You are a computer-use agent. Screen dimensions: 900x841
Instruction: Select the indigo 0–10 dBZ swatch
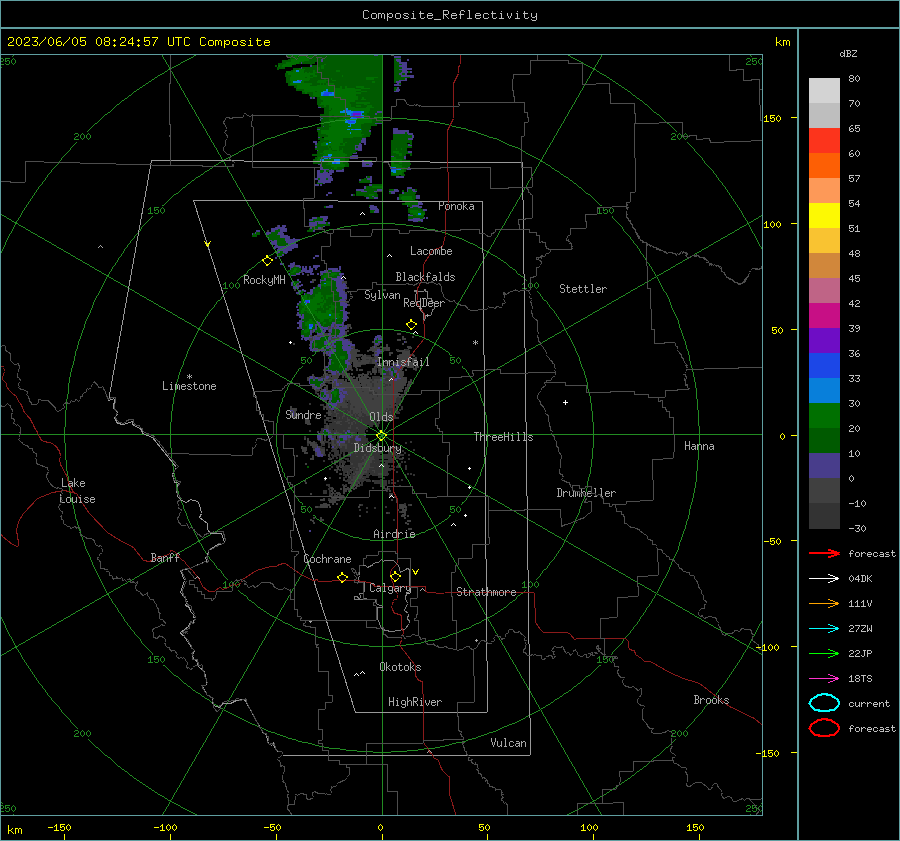click(824, 466)
